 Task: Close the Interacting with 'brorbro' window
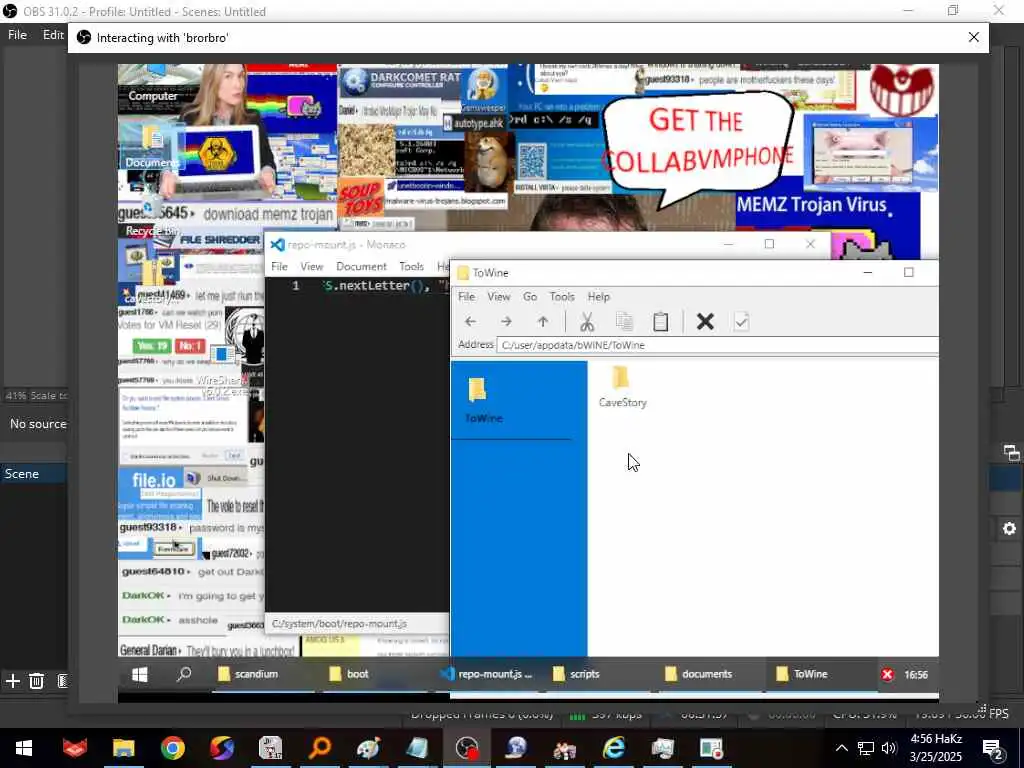click(974, 37)
